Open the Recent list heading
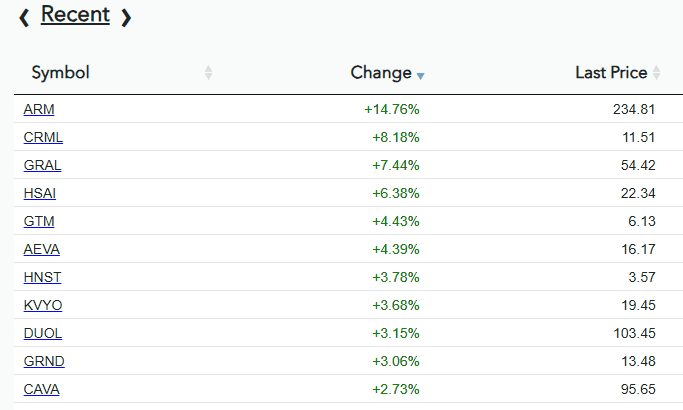This screenshot has height=410, width=683. point(75,15)
